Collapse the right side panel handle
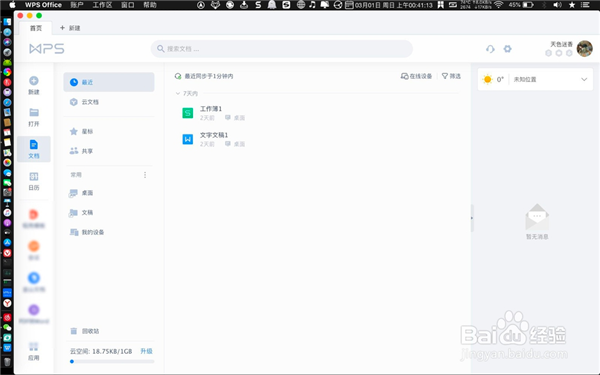This screenshot has height=375, width=600. pos(472,218)
